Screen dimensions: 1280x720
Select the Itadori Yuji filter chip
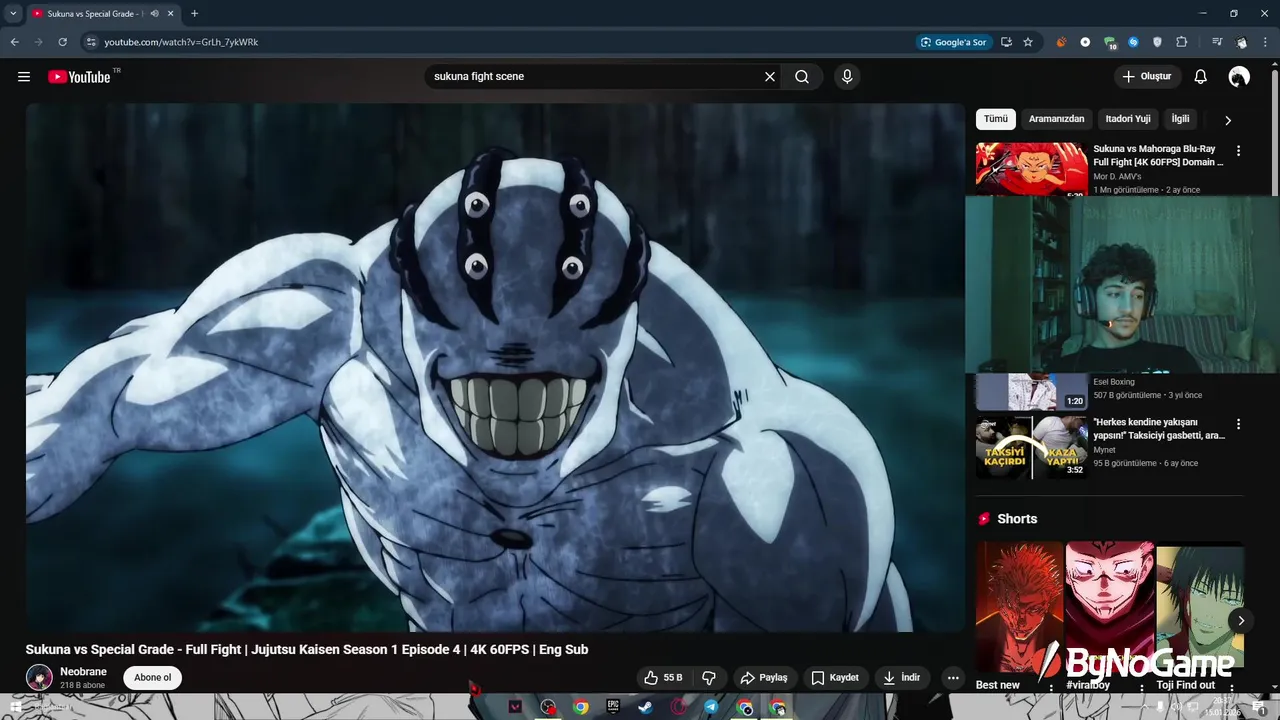(1128, 119)
